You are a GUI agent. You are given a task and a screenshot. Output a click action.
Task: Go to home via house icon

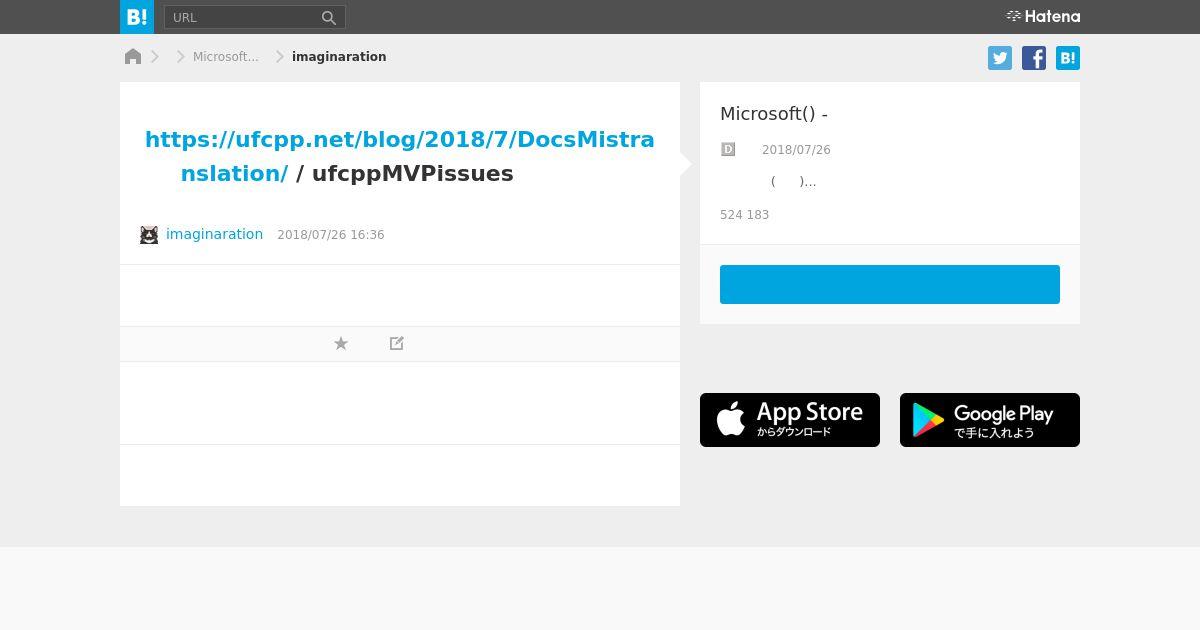[x=133, y=56]
